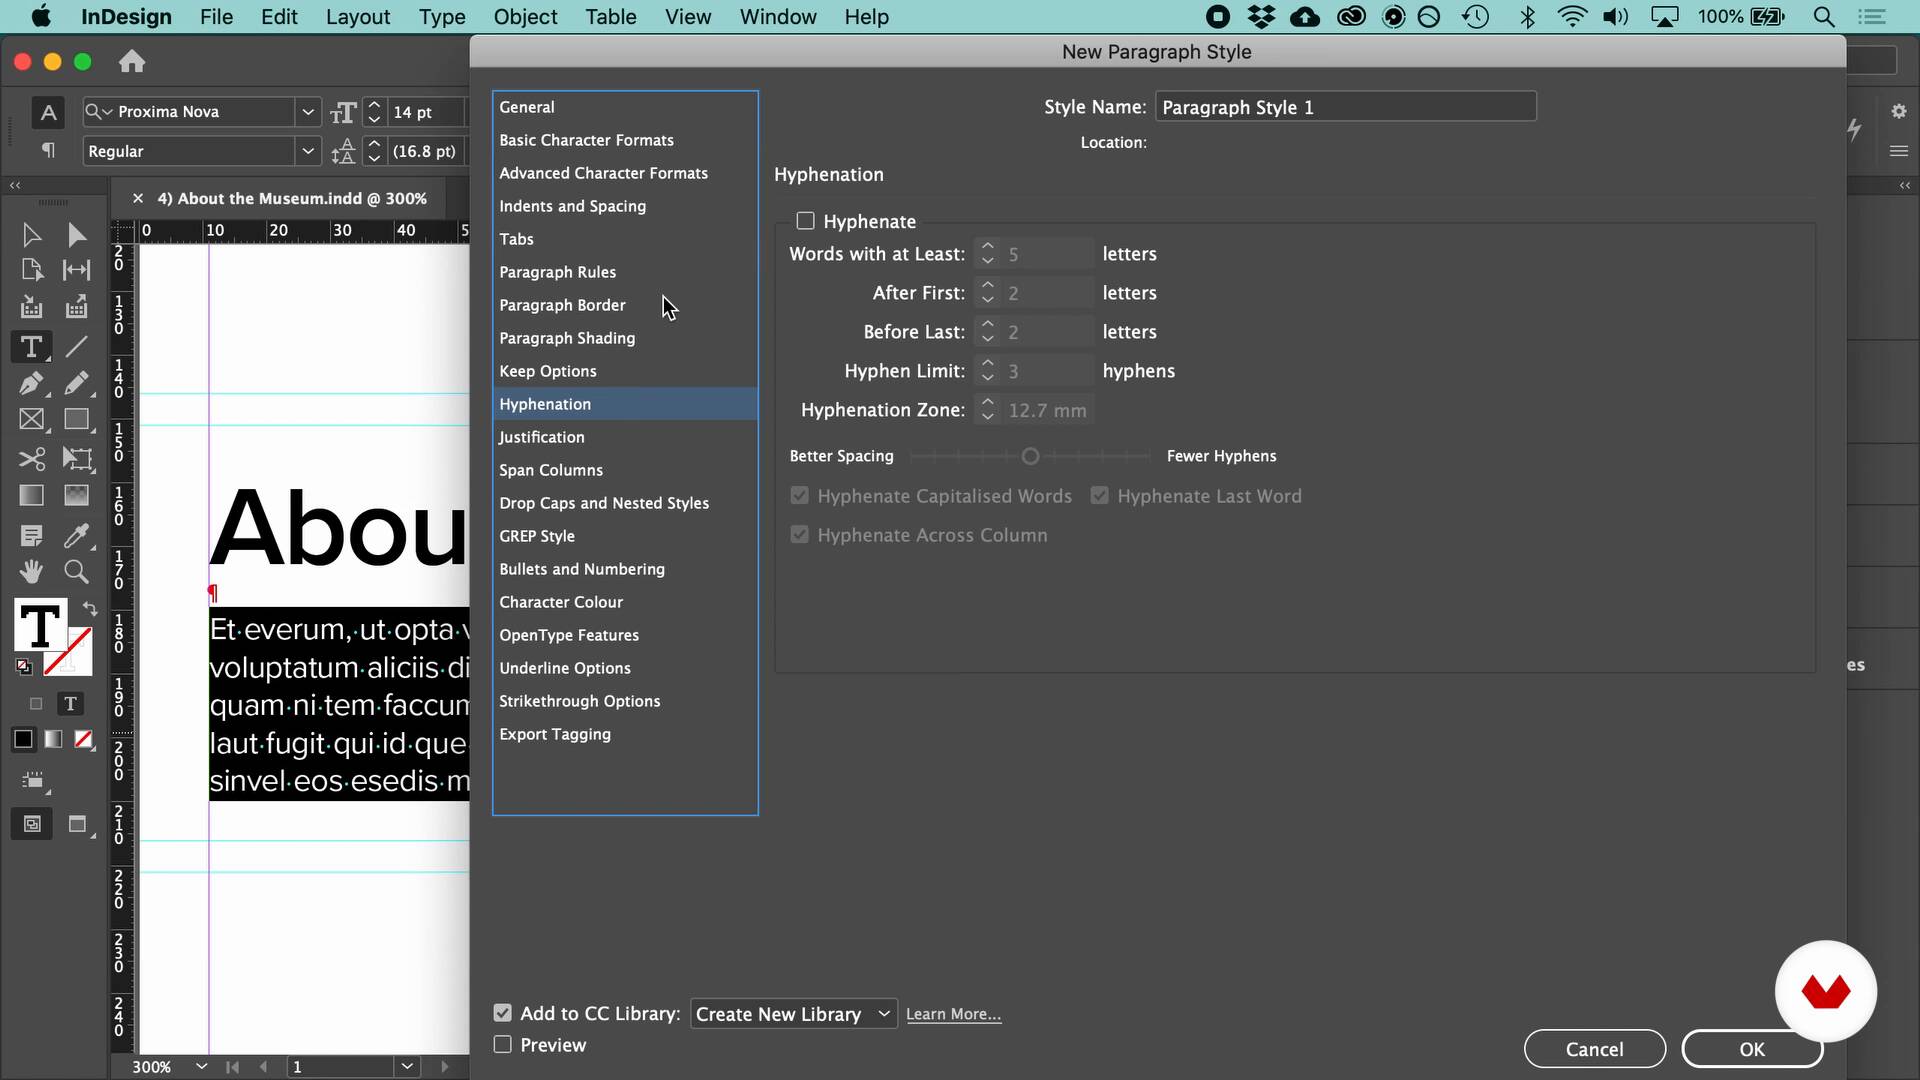Click the Style Name text field
The image size is (1920, 1080).
(x=1345, y=107)
